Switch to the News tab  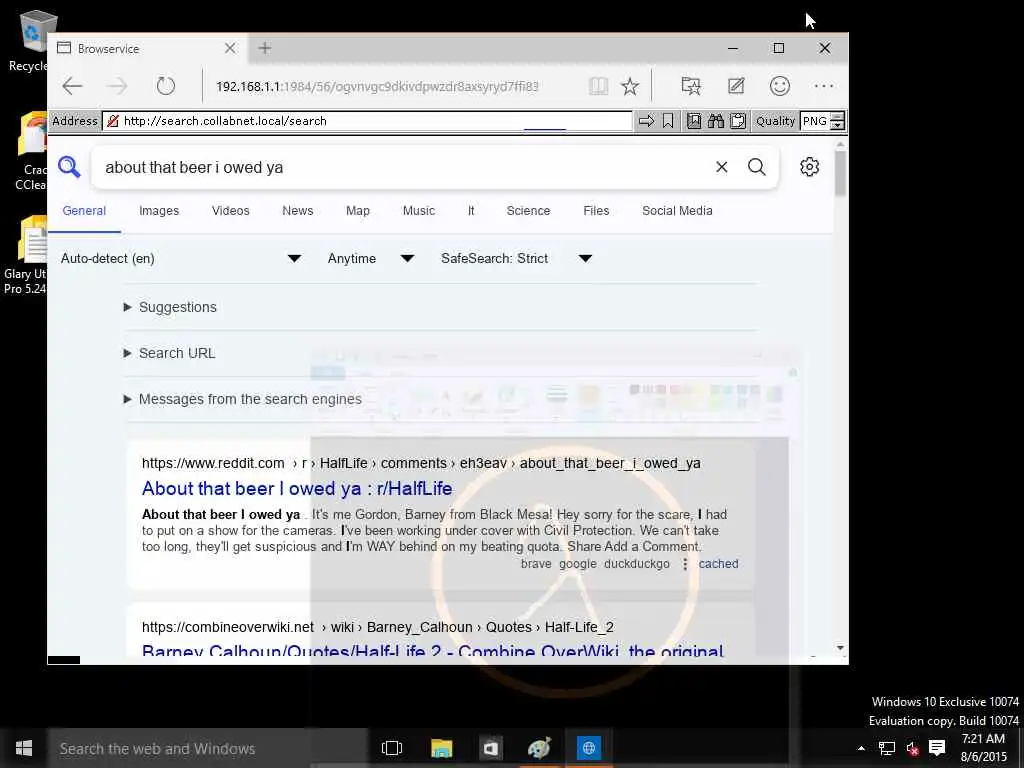[298, 211]
